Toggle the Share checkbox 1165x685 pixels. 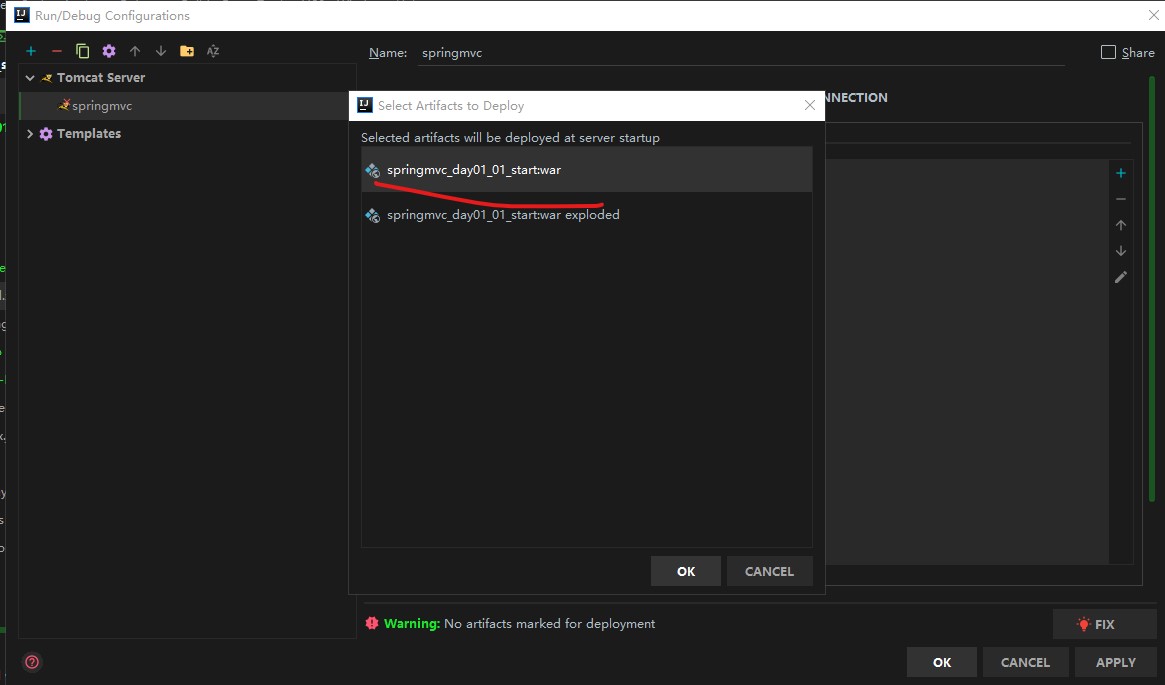[x=1108, y=52]
